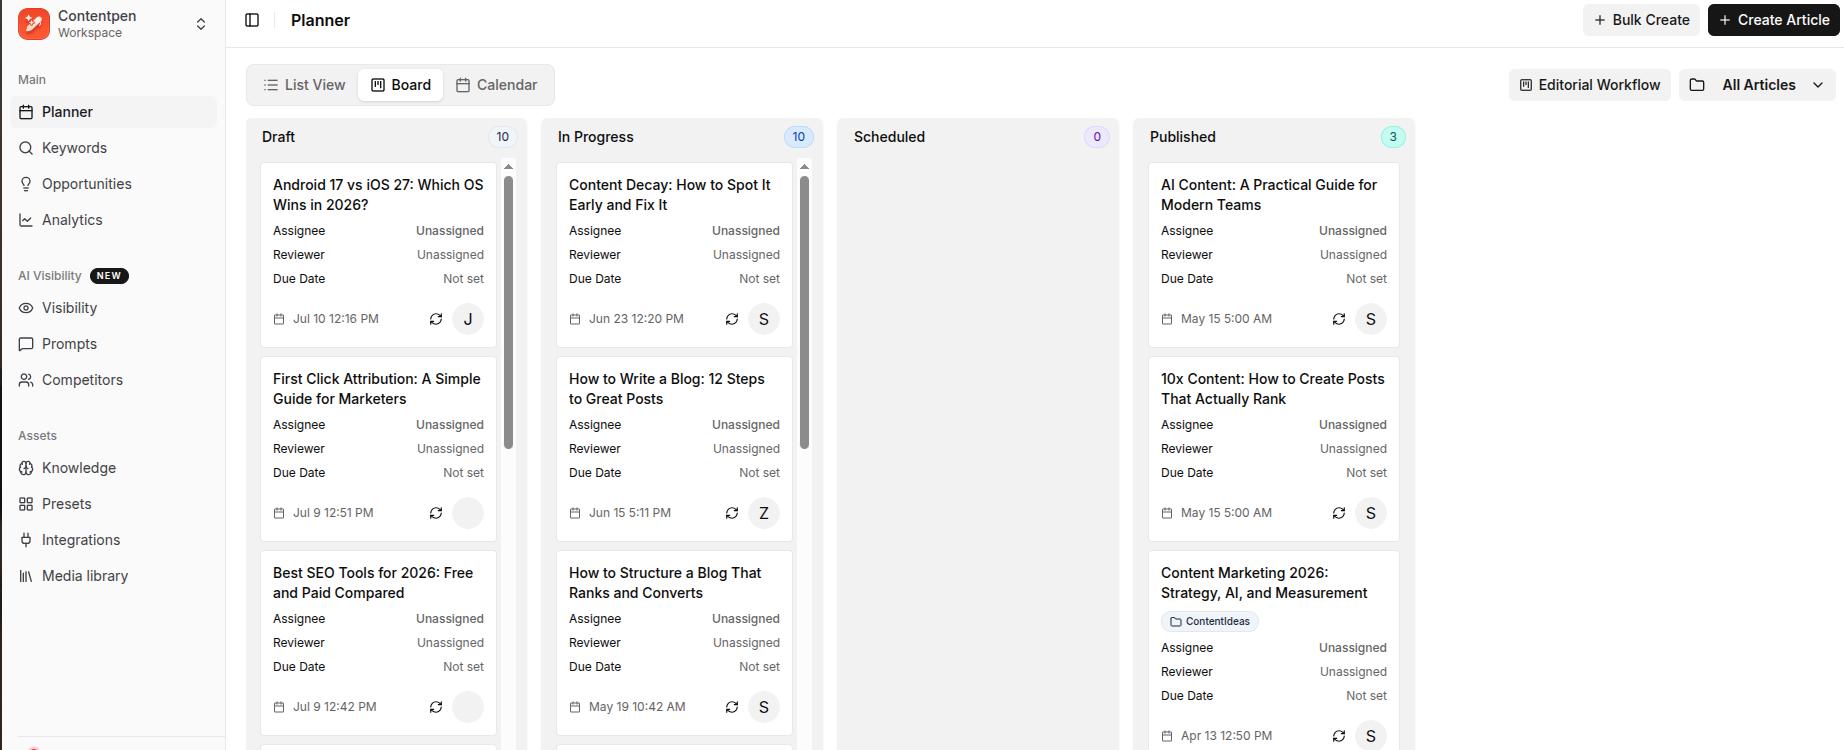Open How to Write a Blog article

click(667, 389)
